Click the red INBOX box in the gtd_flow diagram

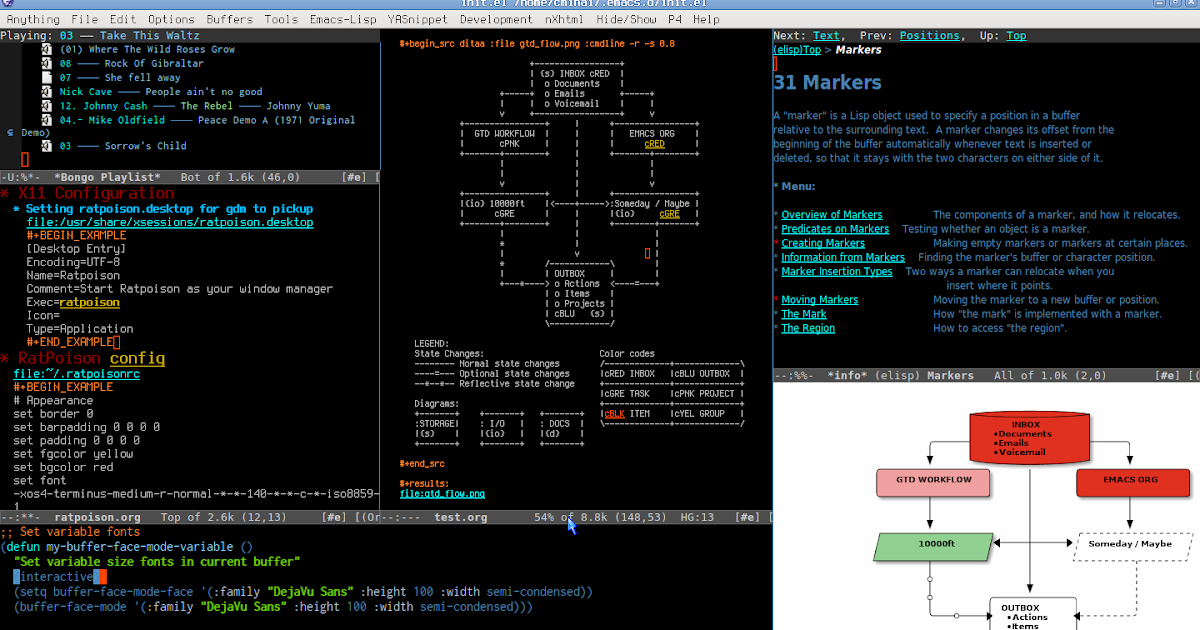pyautogui.click(x=1029, y=438)
